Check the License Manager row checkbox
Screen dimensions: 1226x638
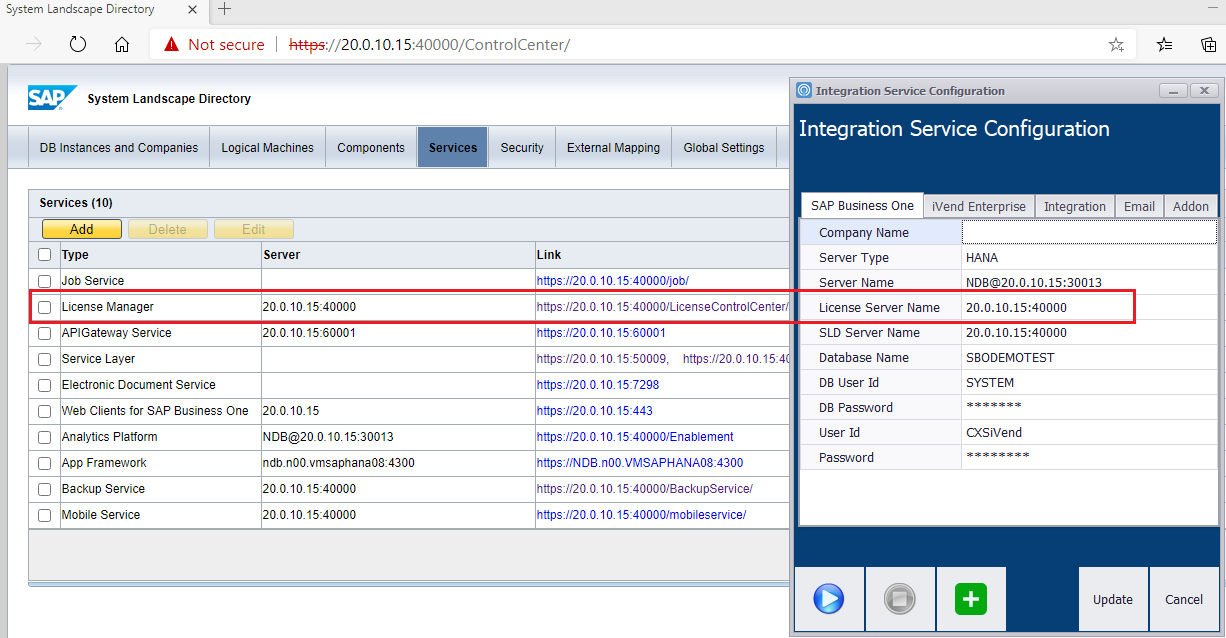44,307
